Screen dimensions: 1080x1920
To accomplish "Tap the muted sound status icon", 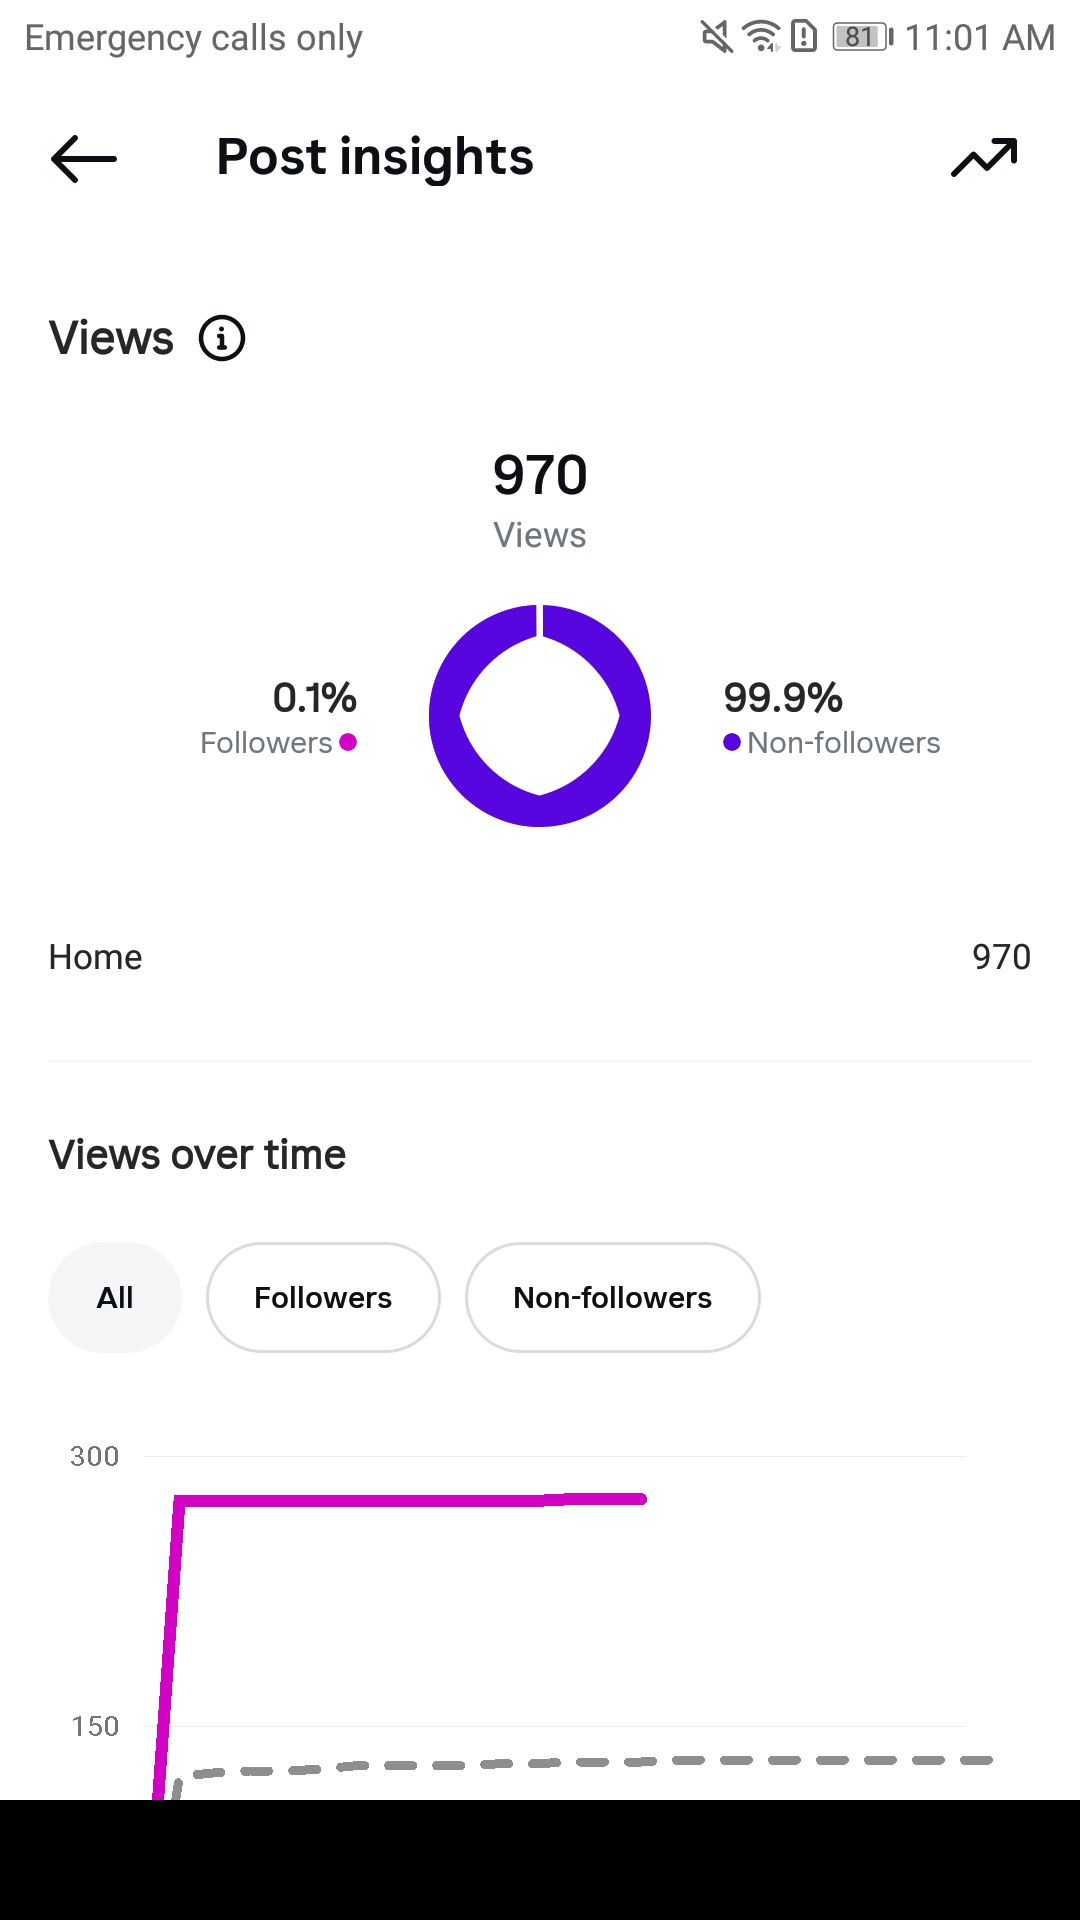I will pos(716,38).
